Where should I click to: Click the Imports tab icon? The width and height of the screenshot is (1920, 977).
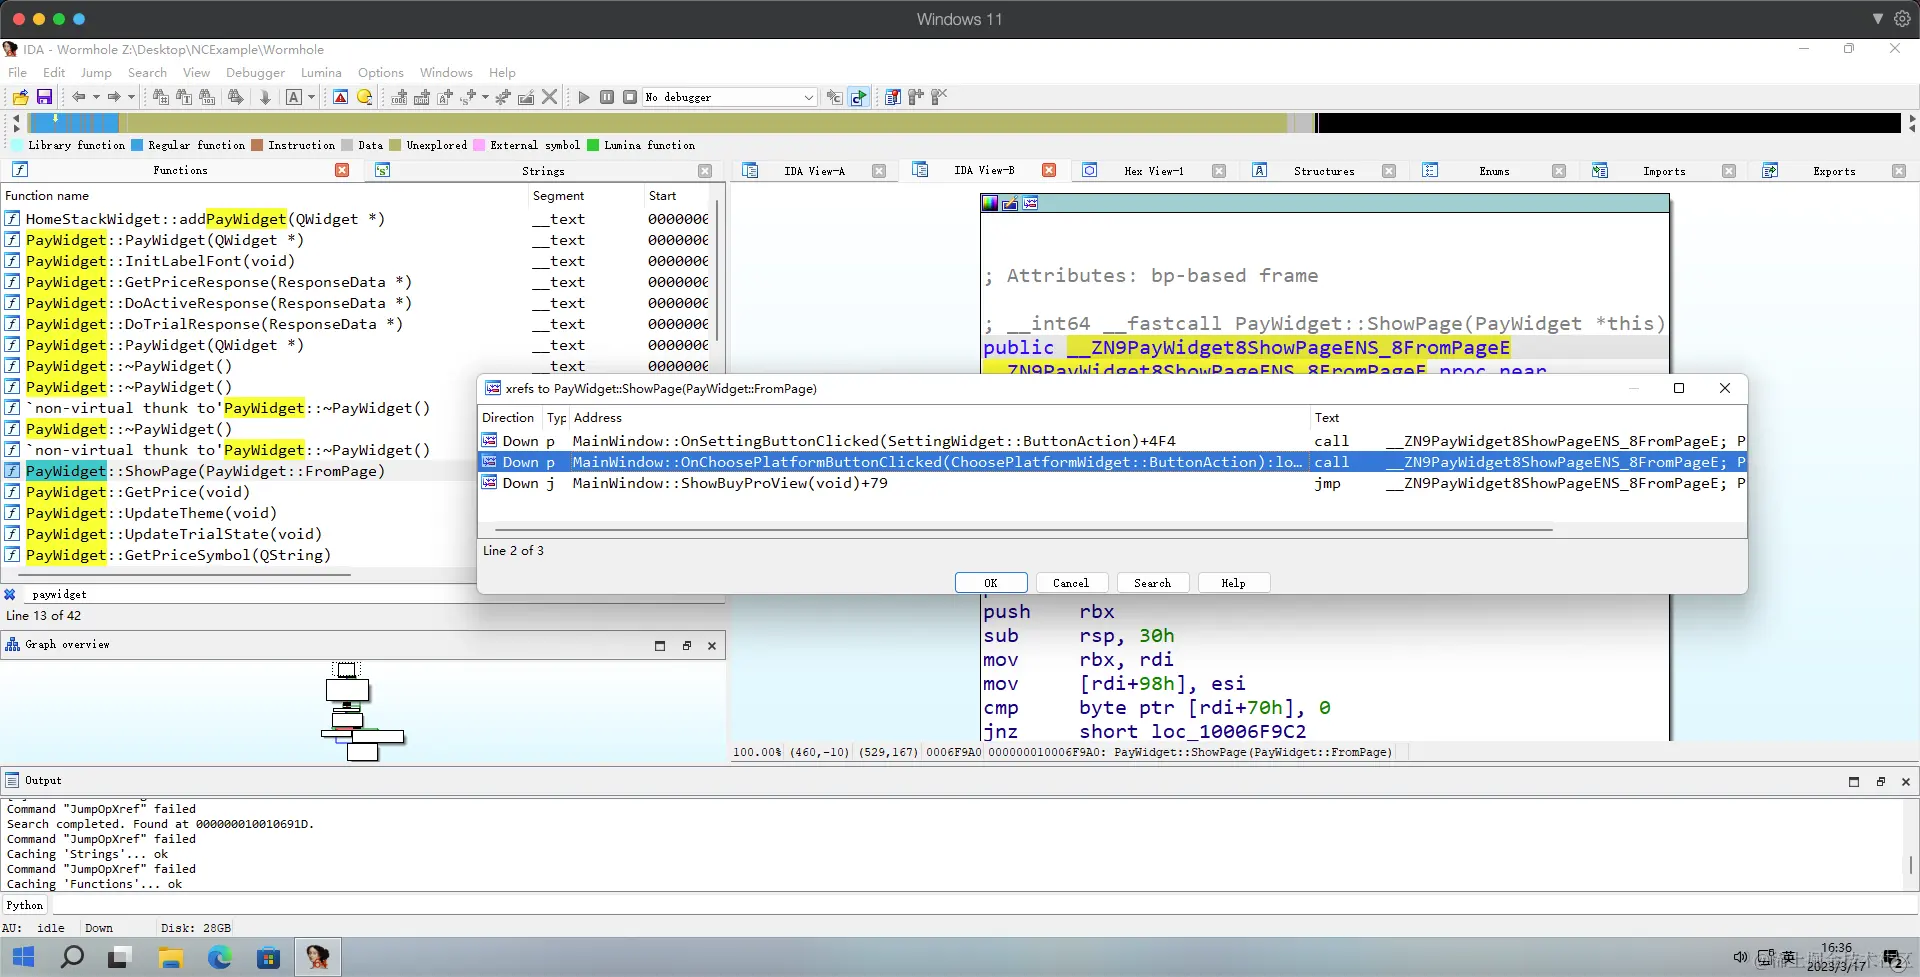(1600, 171)
